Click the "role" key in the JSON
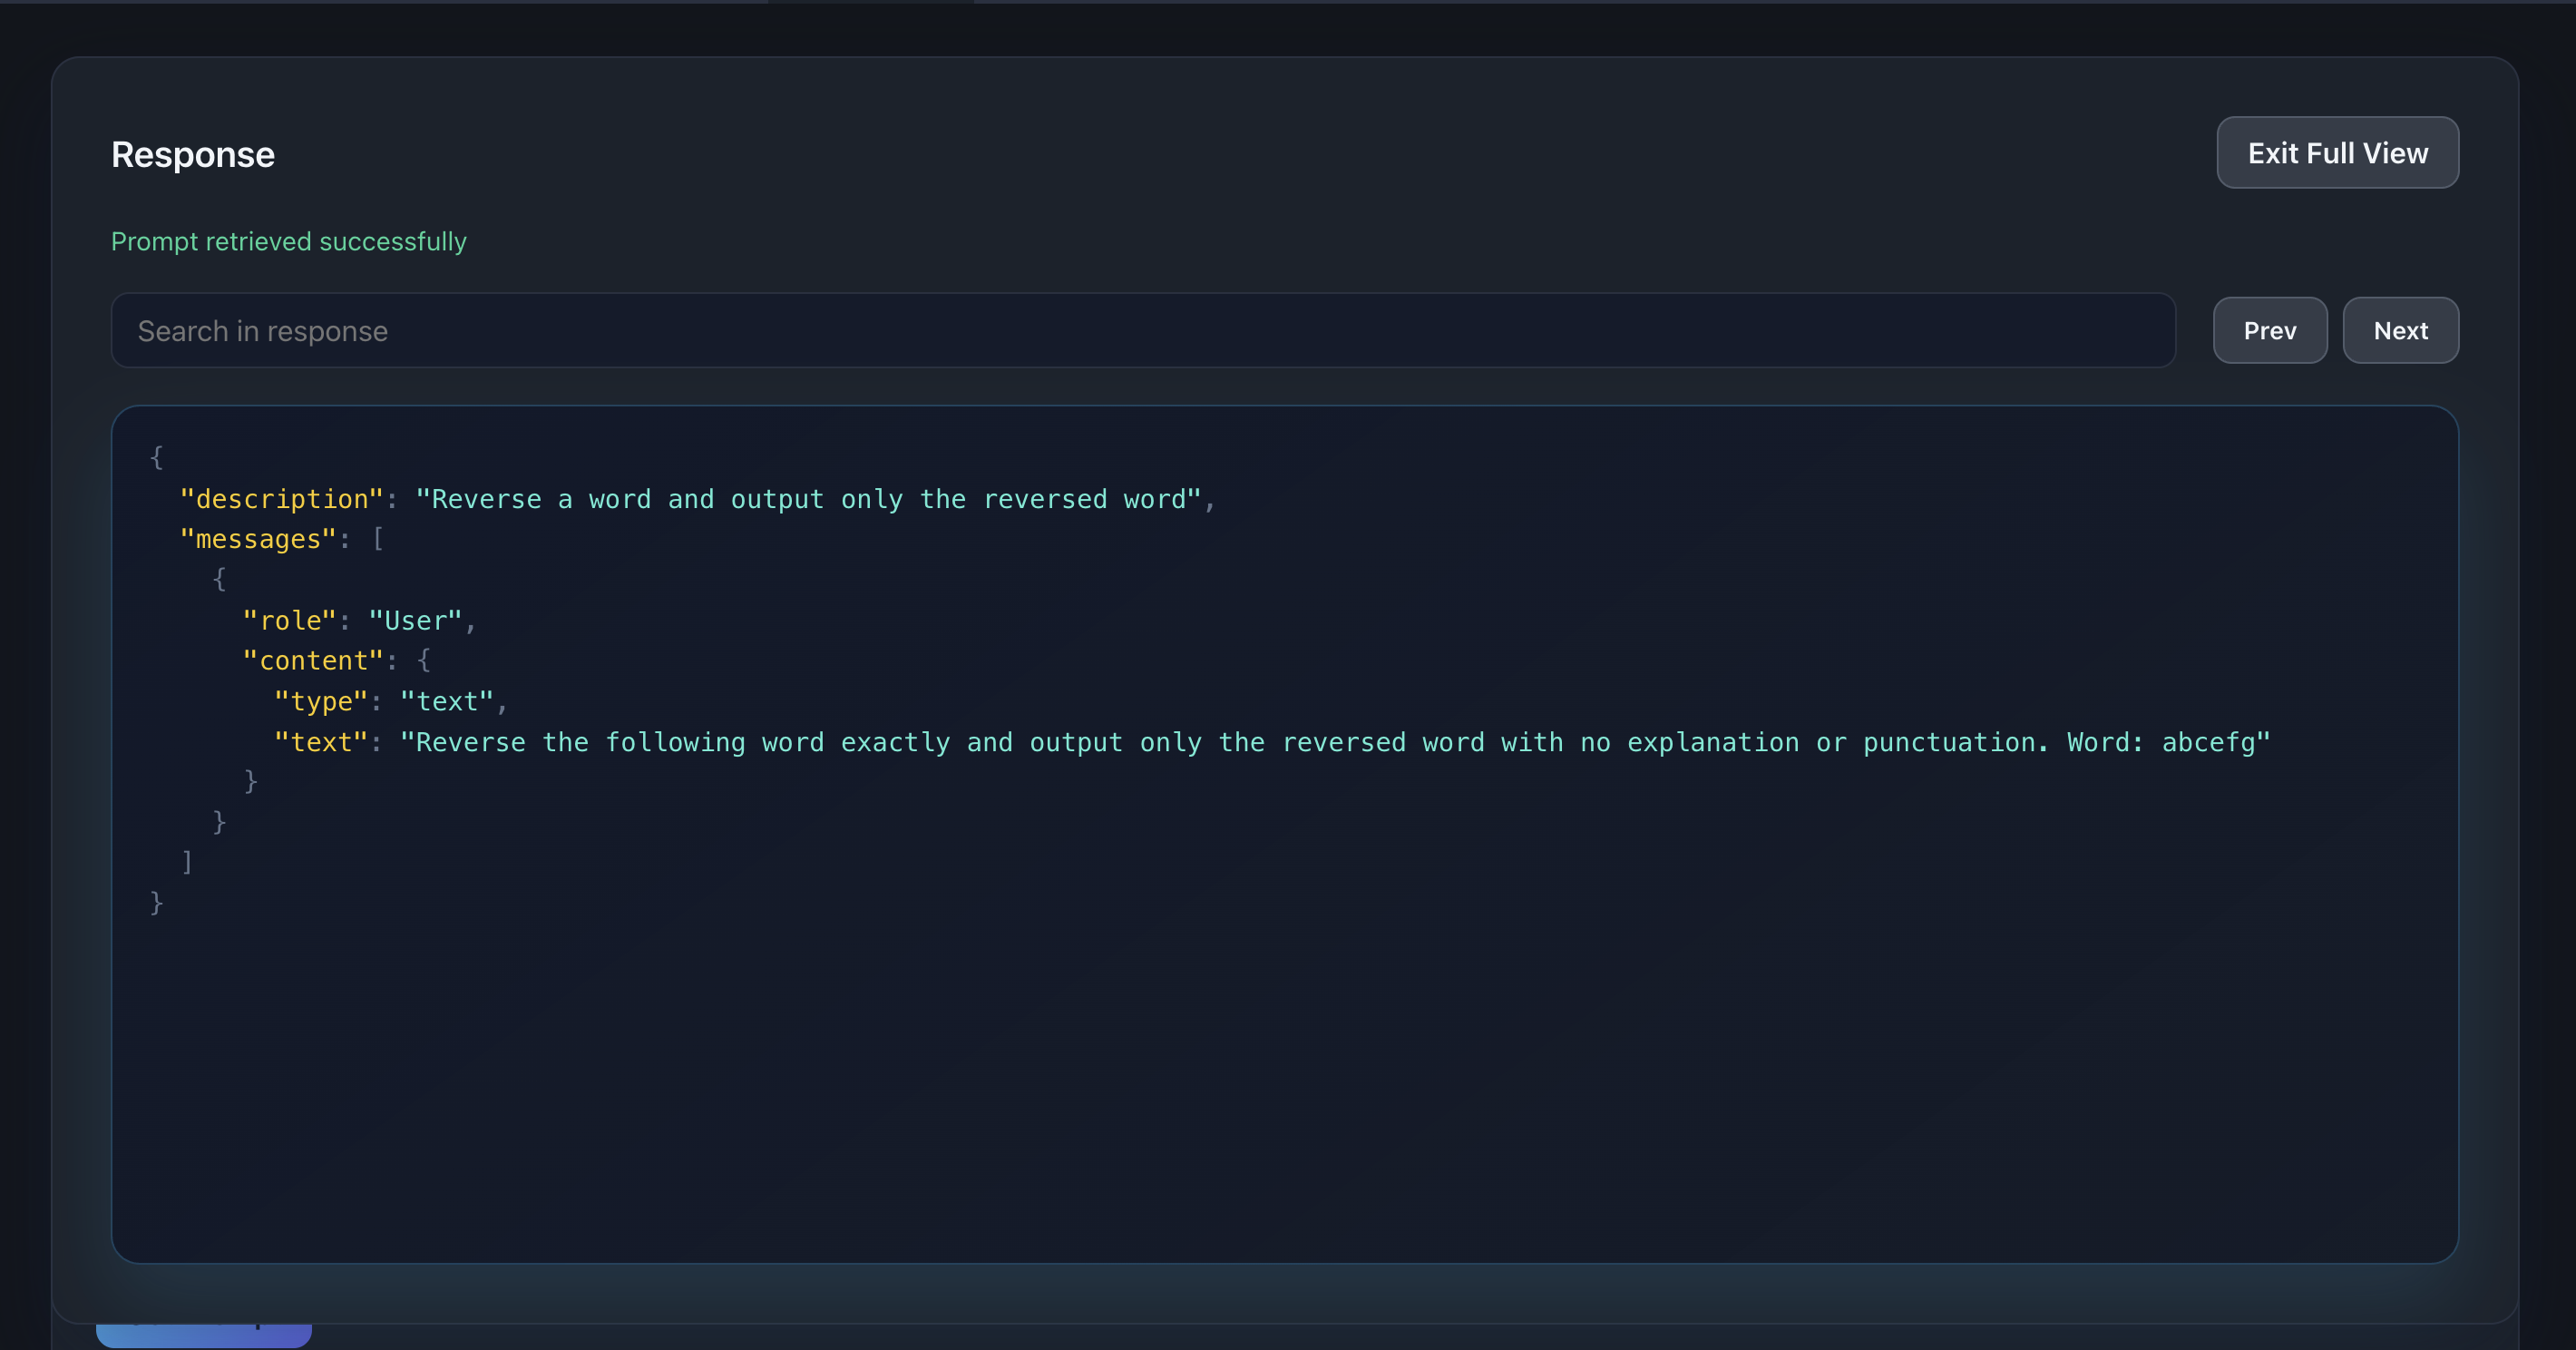The height and width of the screenshot is (1350, 2576). coord(290,621)
